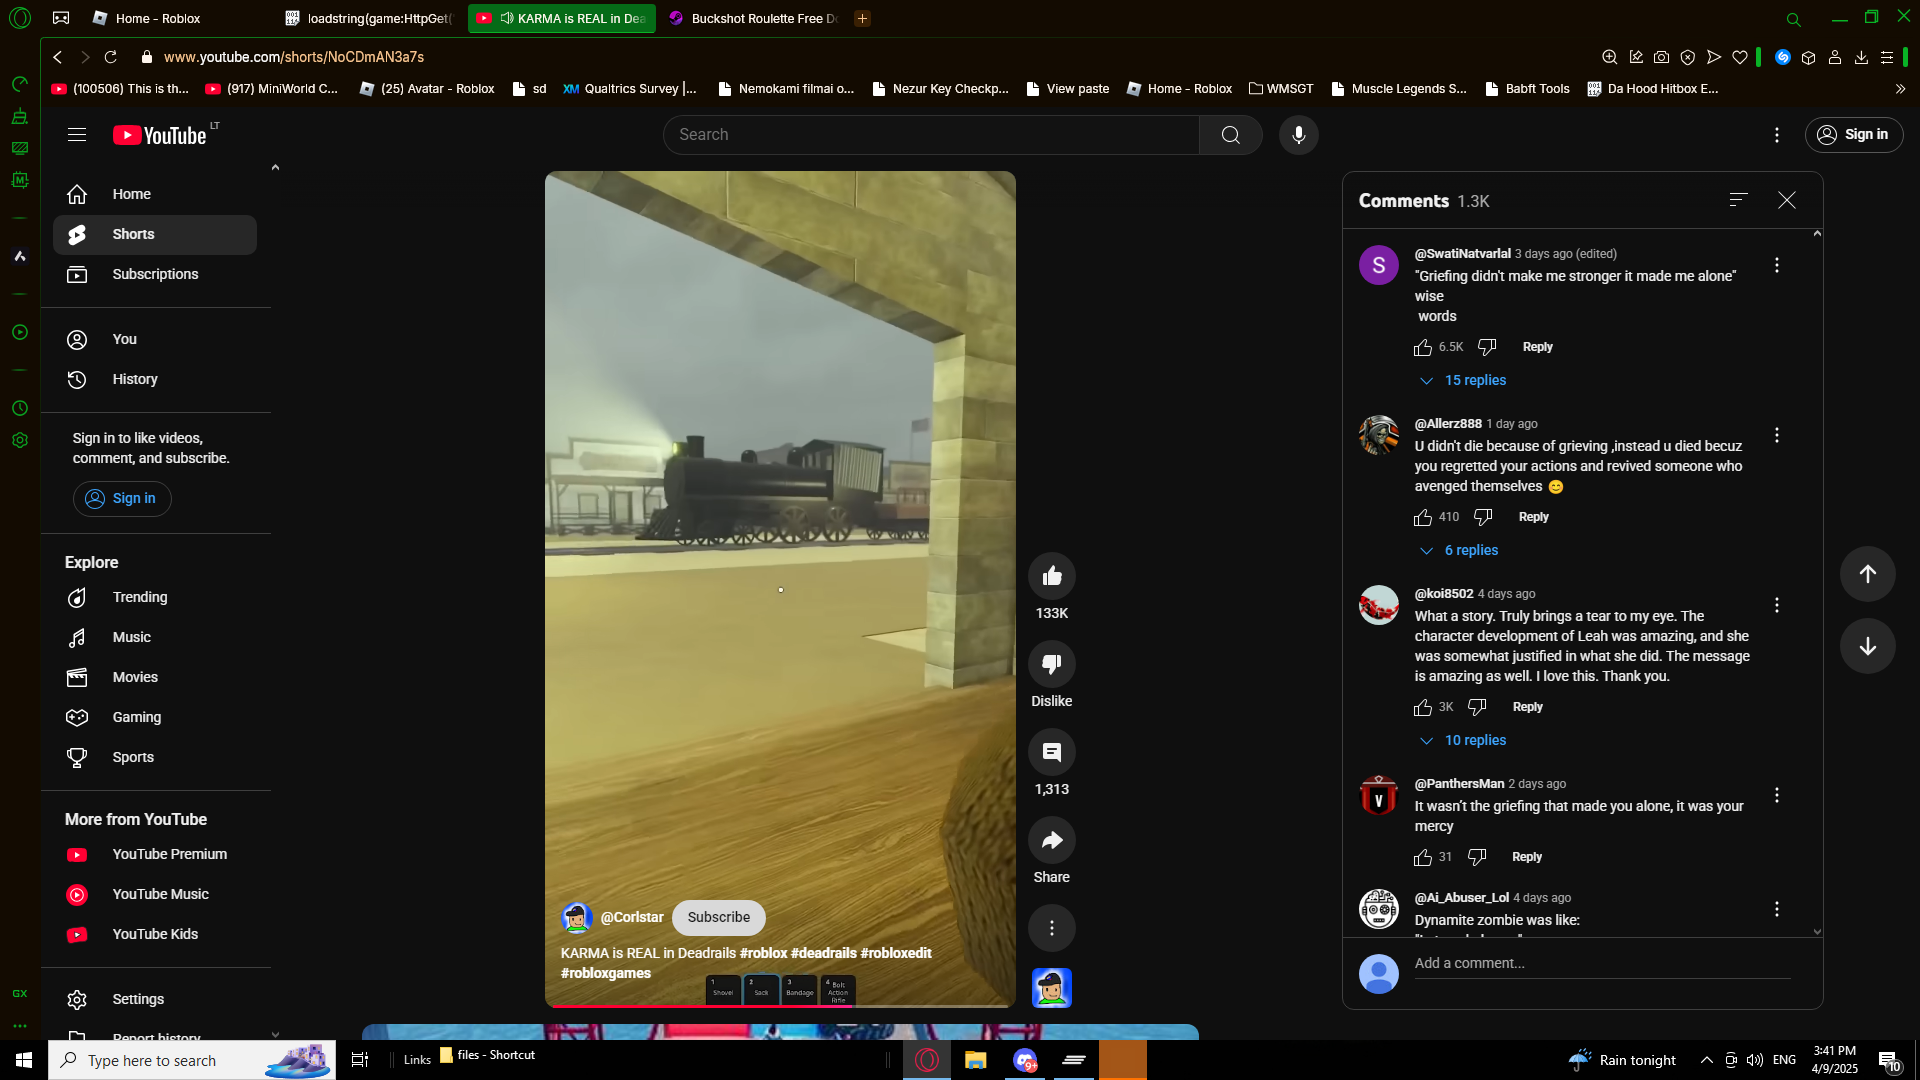Expand the 6 replies thread

tap(1459, 550)
